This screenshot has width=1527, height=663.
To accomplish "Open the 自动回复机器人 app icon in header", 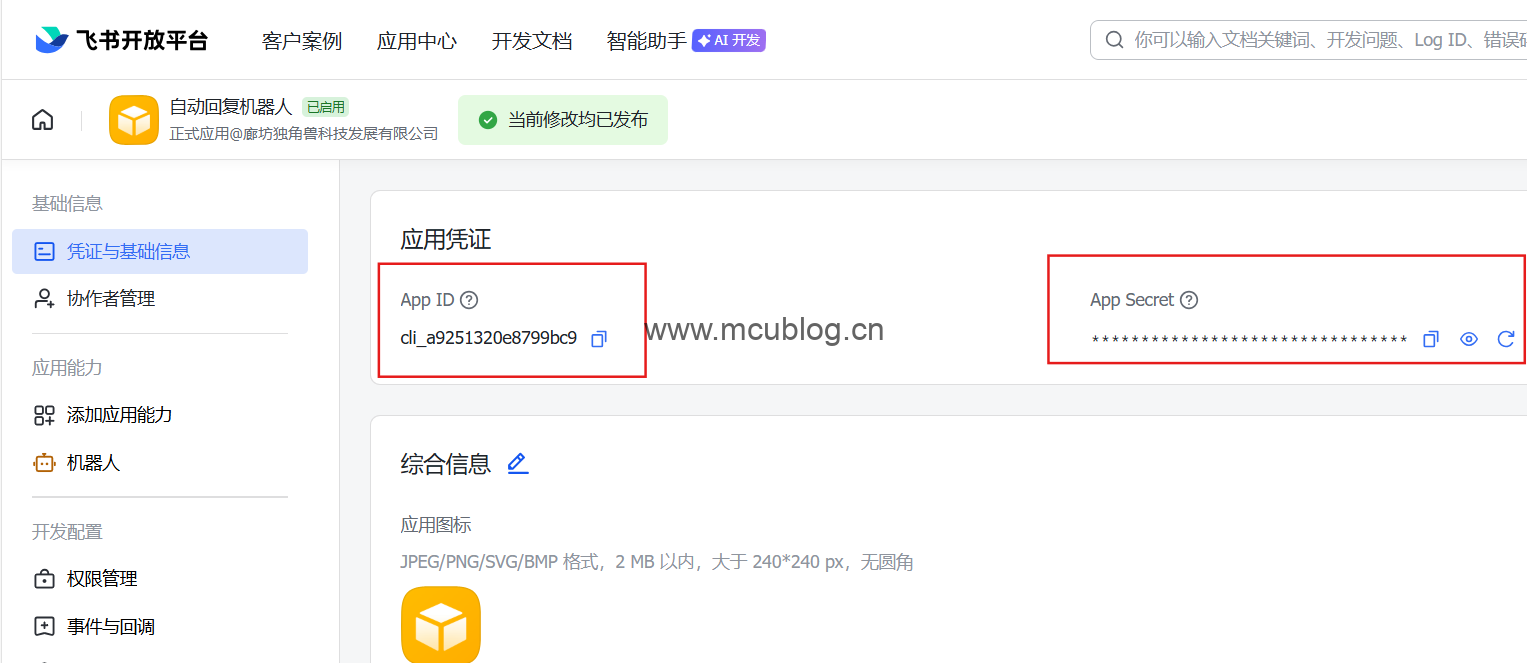I will pos(134,120).
